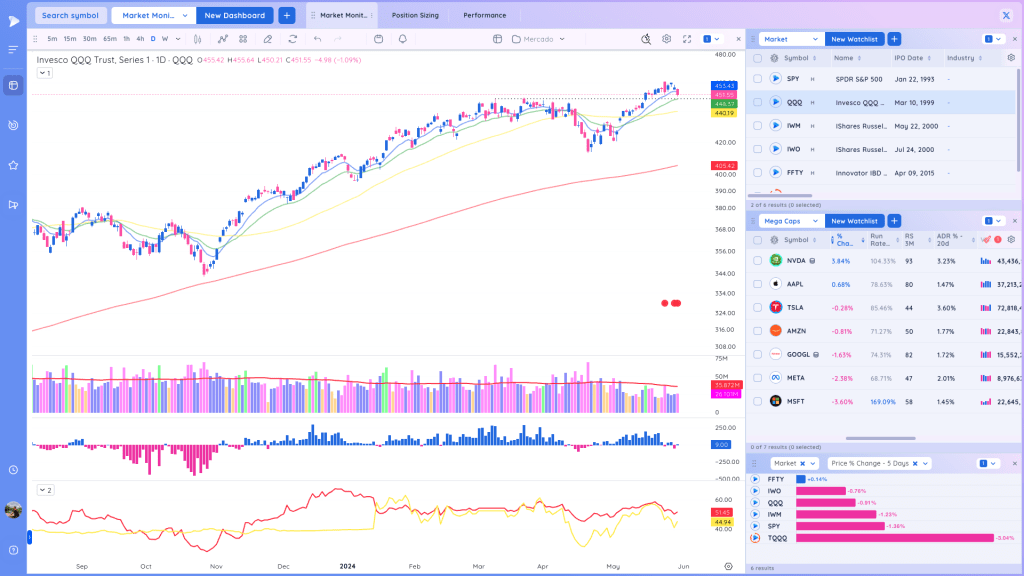This screenshot has width=1024, height=576.
Task: Click the undo arrow in chart toolbar
Action: coord(317,39)
